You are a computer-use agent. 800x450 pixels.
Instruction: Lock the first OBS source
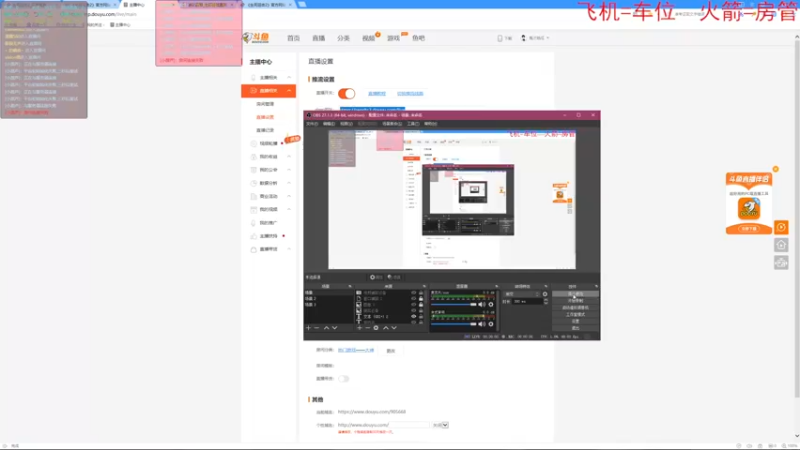421,293
